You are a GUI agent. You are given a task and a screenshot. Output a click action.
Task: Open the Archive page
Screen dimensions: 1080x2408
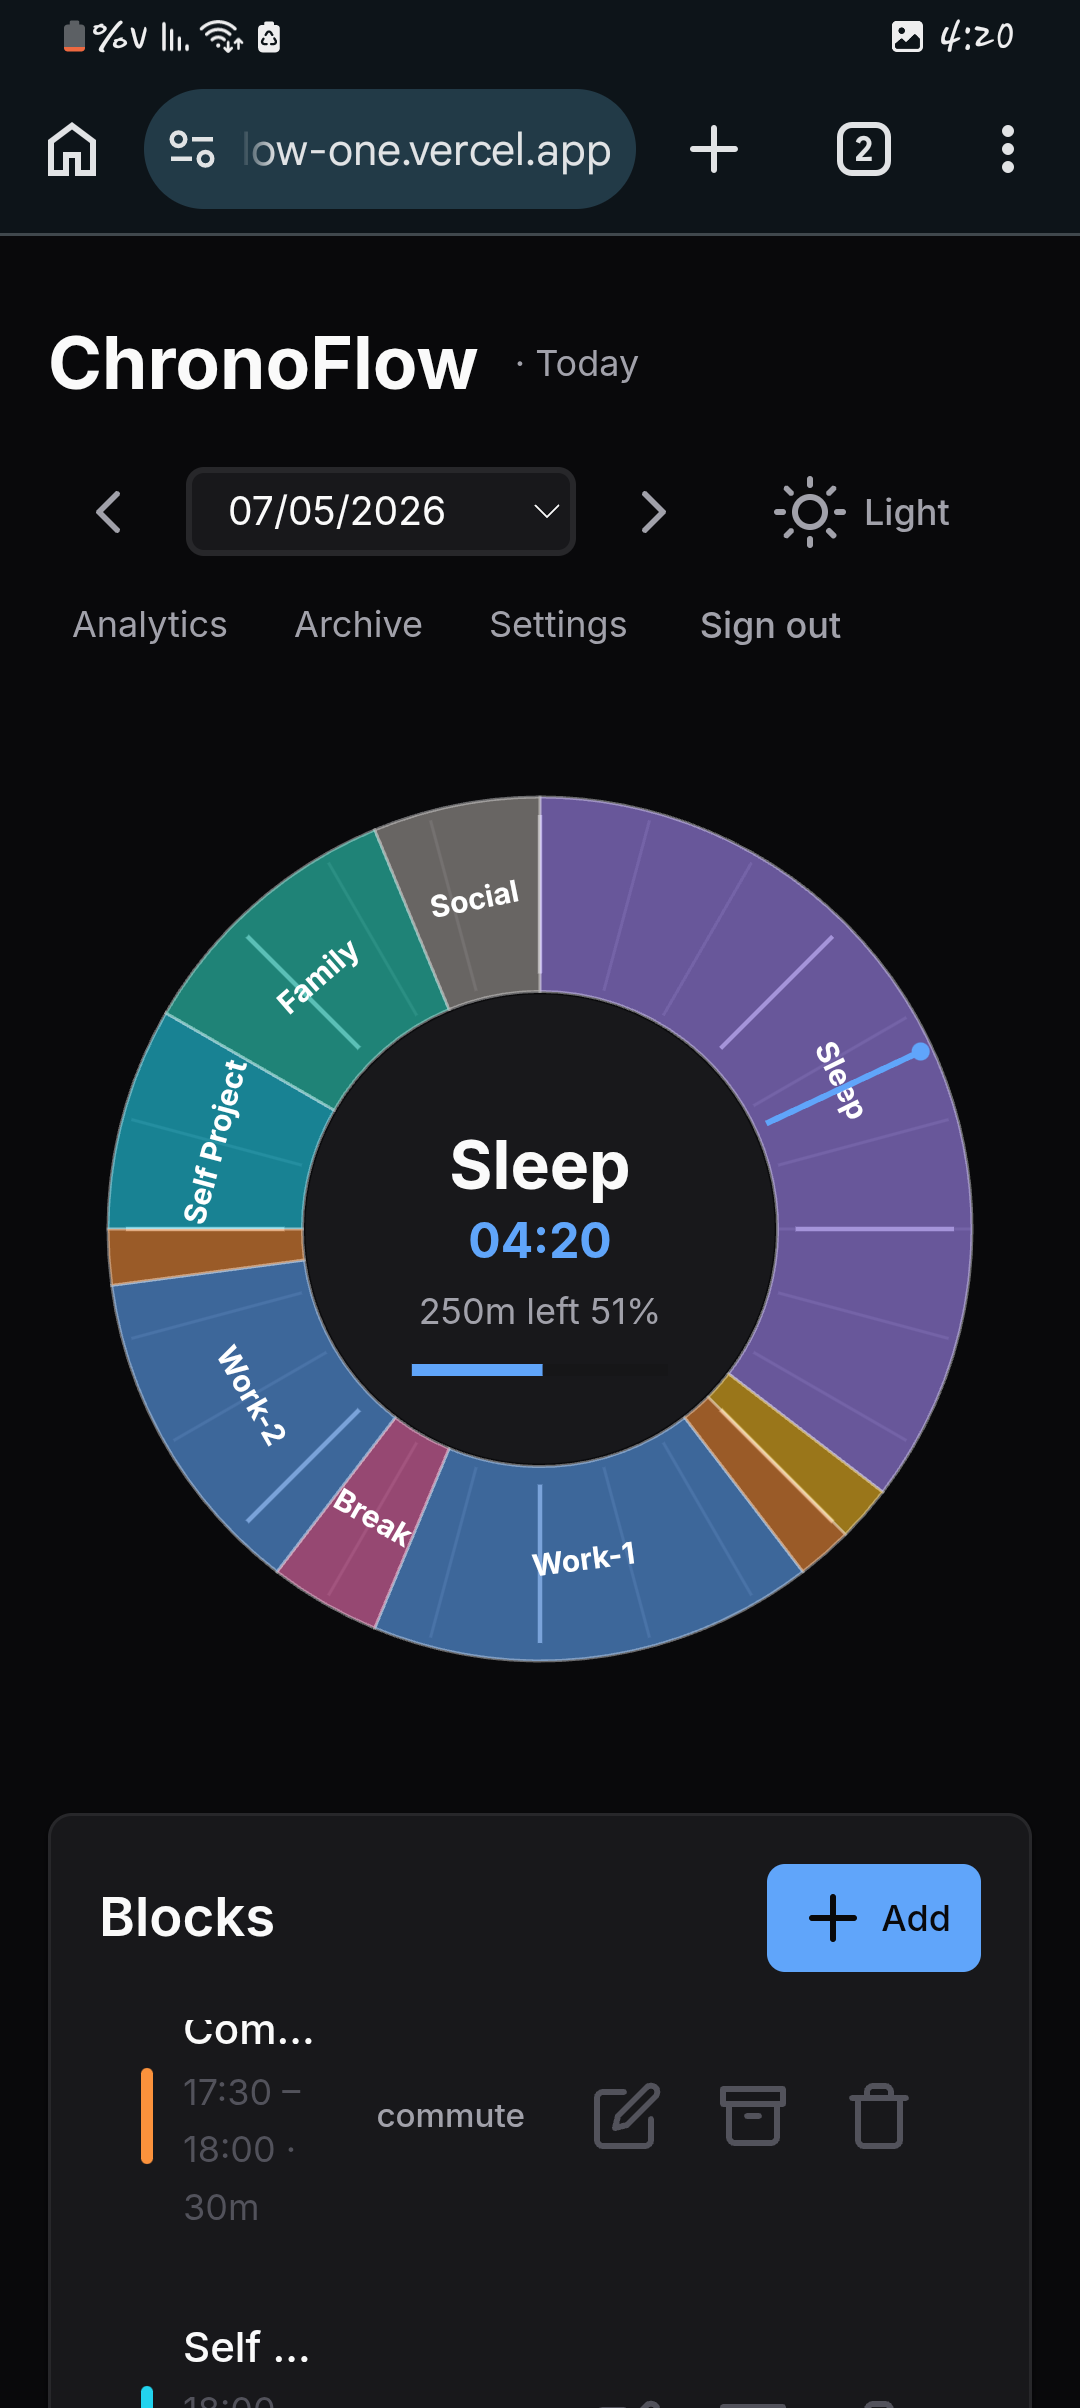358,625
